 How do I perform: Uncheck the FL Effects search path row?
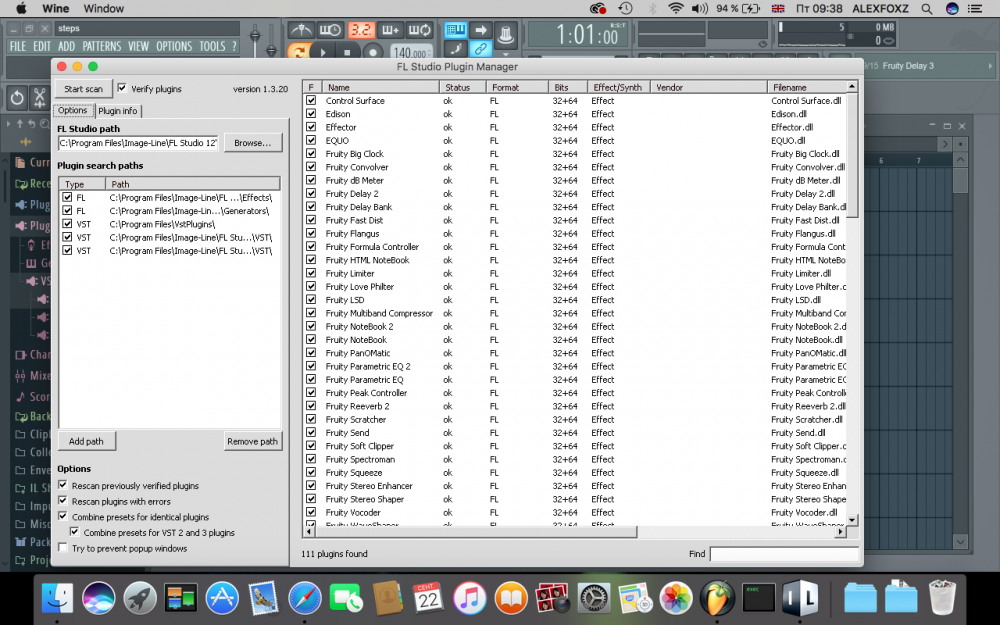pyautogui.click(x=67, y=198)
